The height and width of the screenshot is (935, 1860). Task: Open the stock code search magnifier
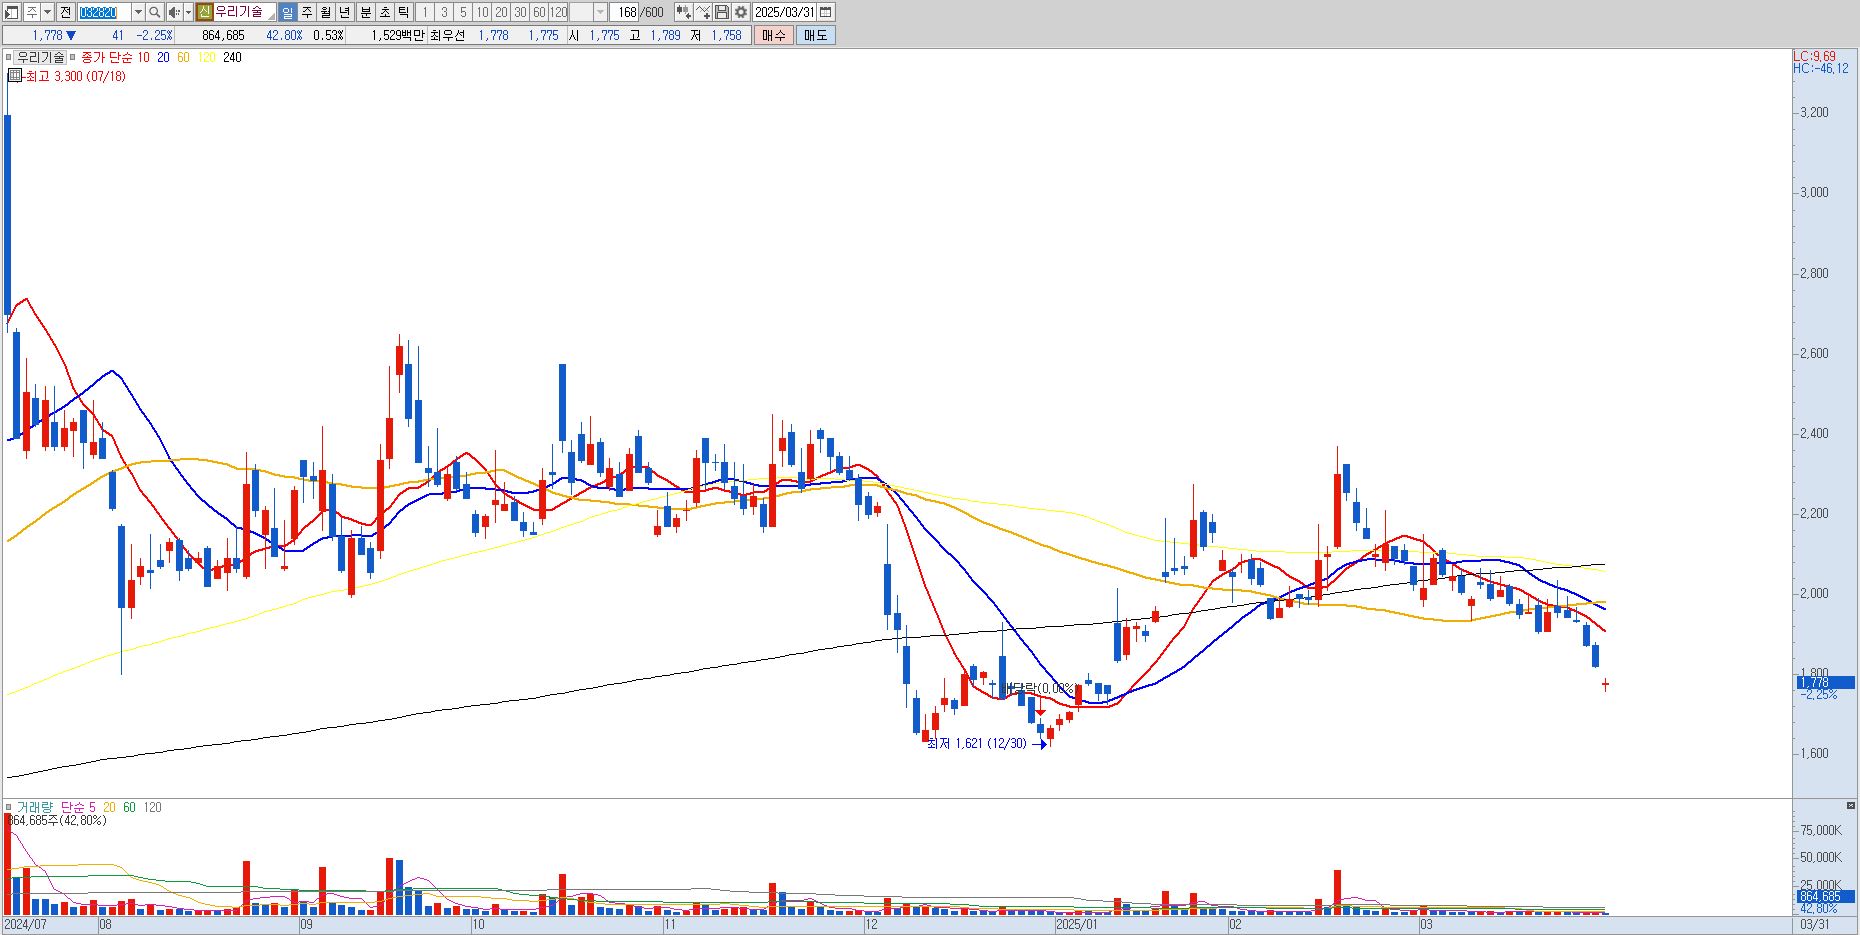(154, 12)
